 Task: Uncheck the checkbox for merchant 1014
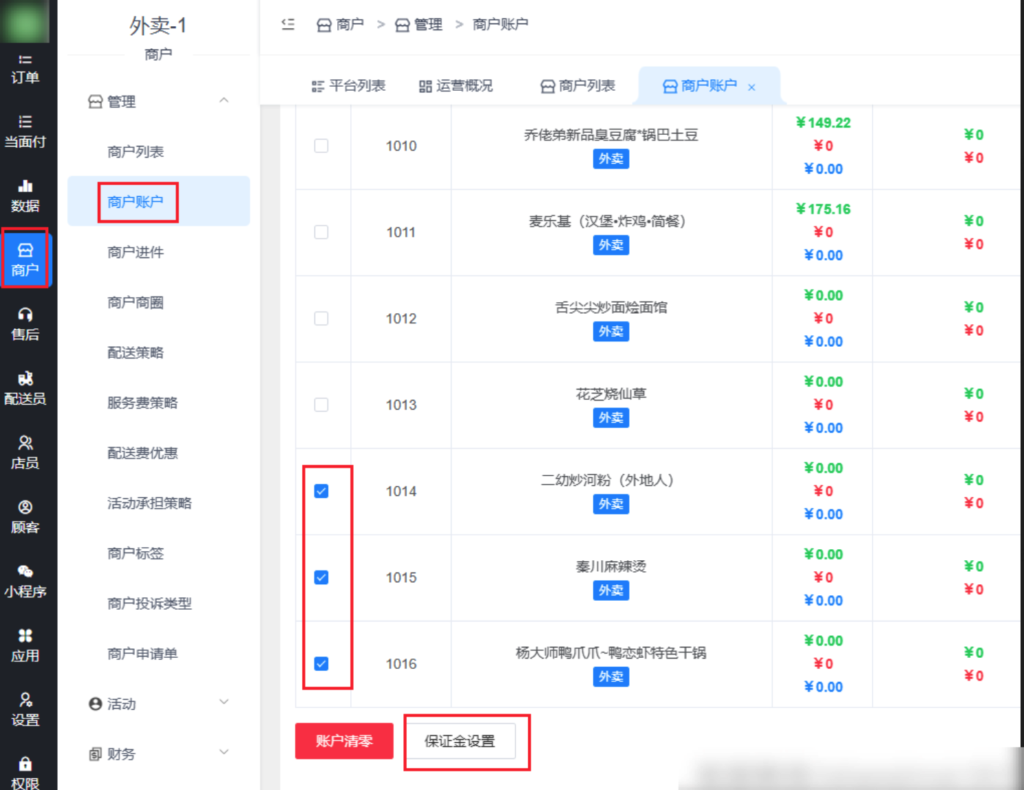pyautogui.click(x=321, y=491)
